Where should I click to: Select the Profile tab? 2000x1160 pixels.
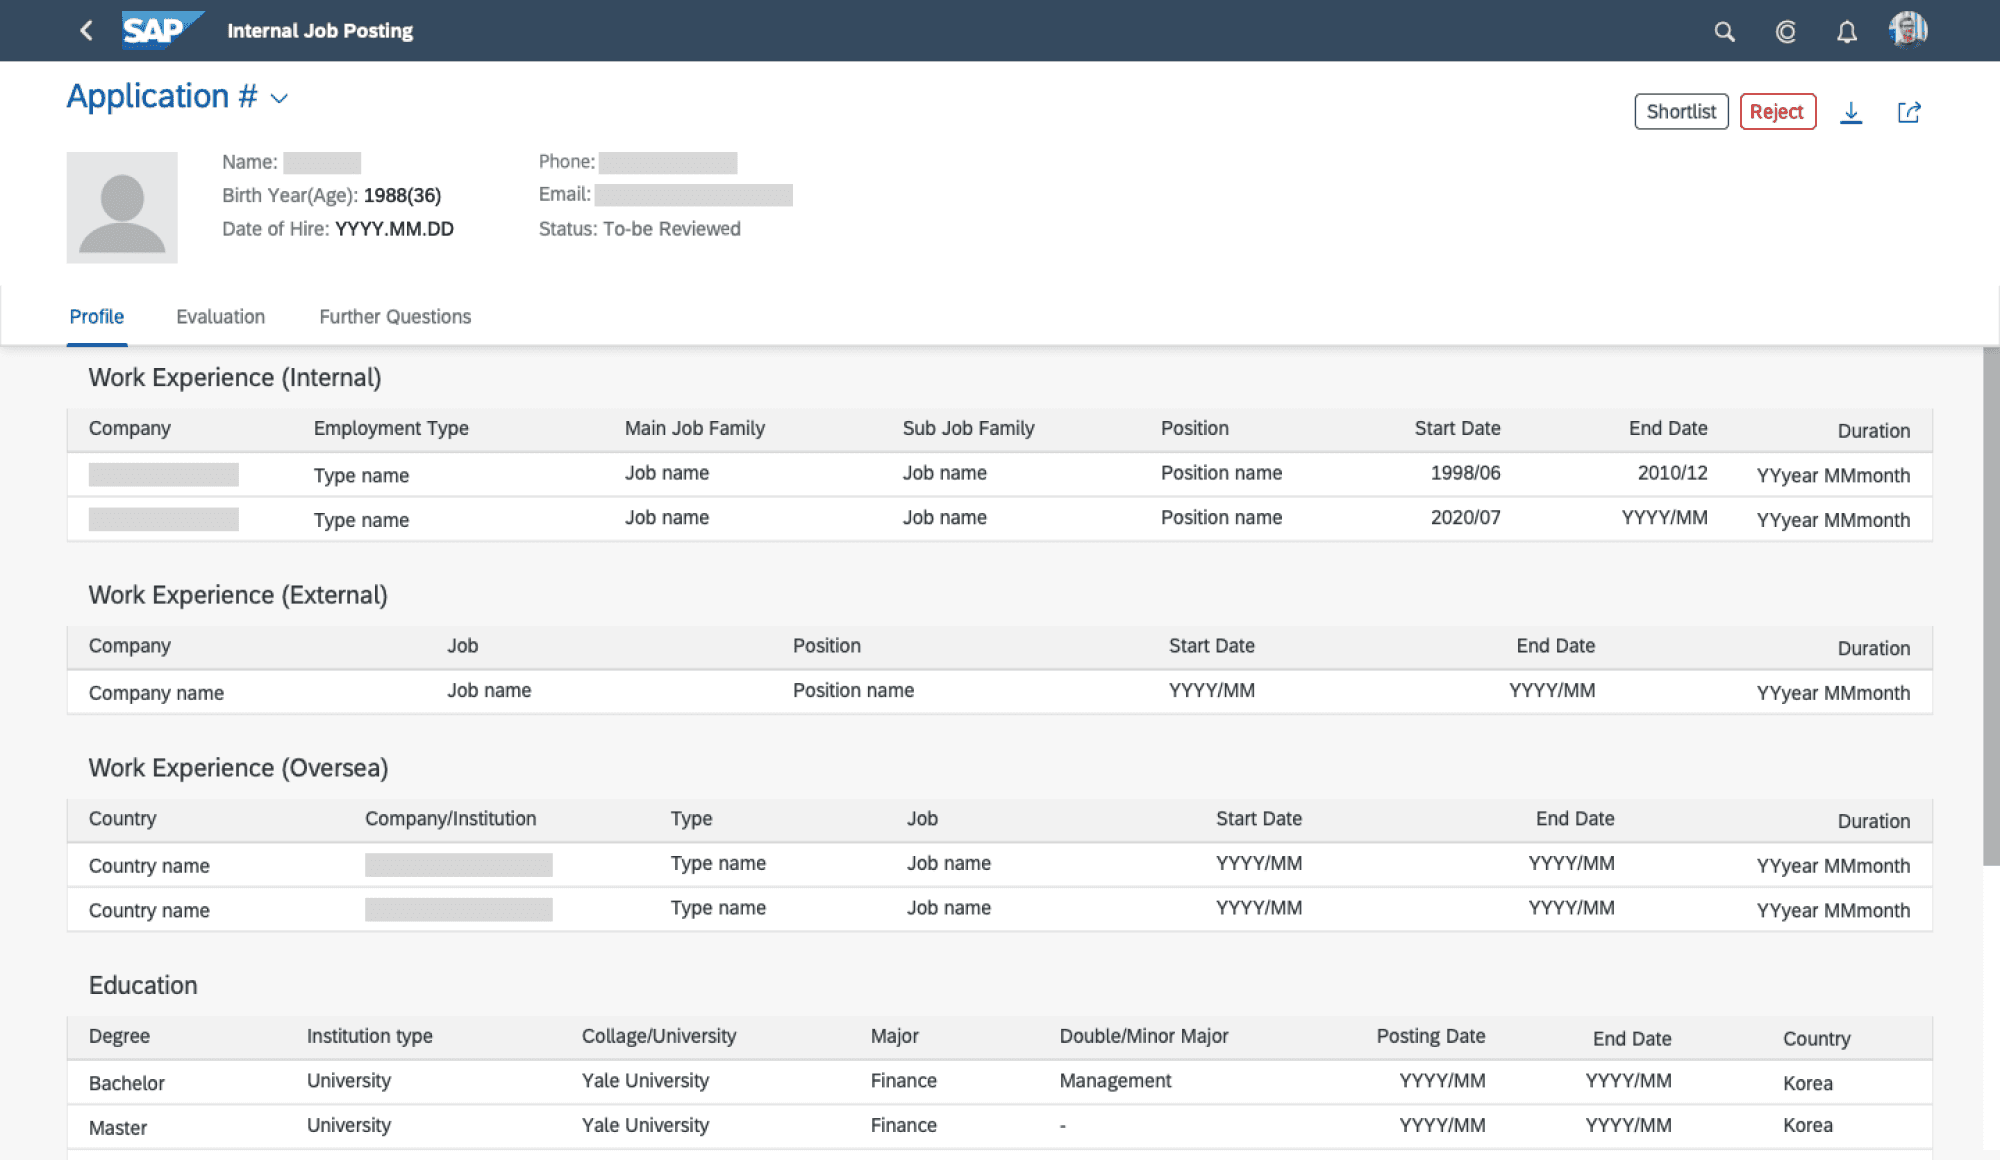(x=97, y=317)
